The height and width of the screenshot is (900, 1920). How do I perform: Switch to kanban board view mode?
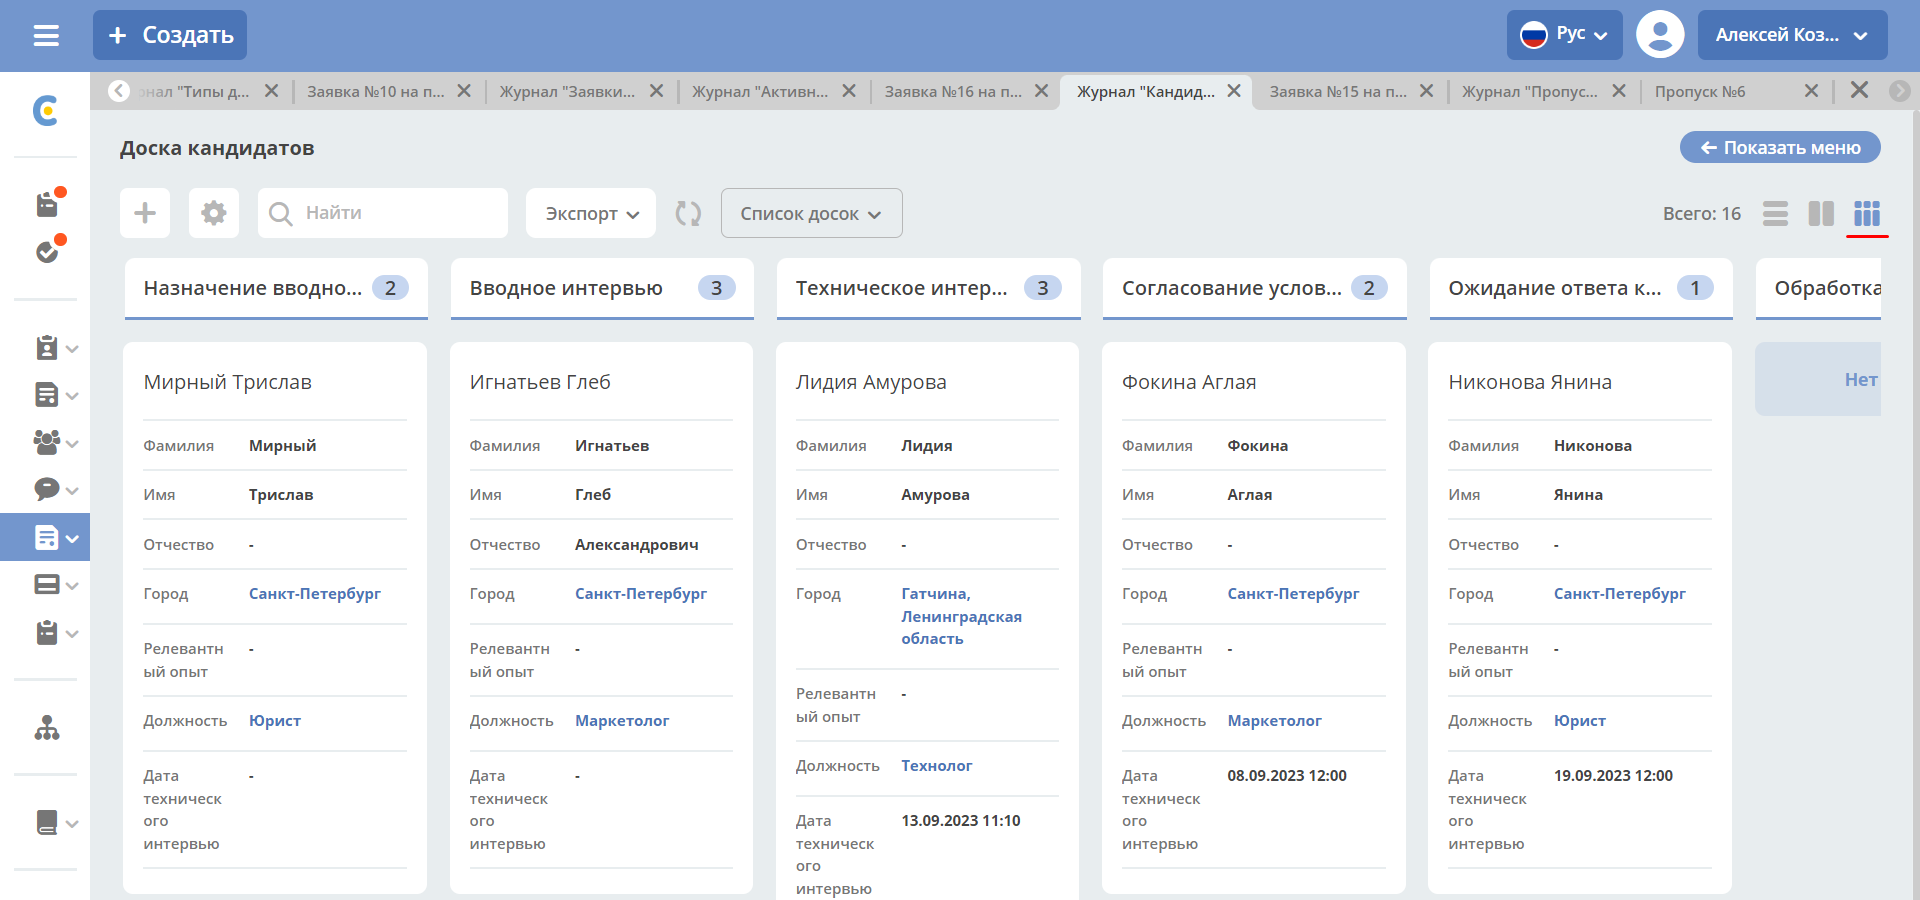1867,213
